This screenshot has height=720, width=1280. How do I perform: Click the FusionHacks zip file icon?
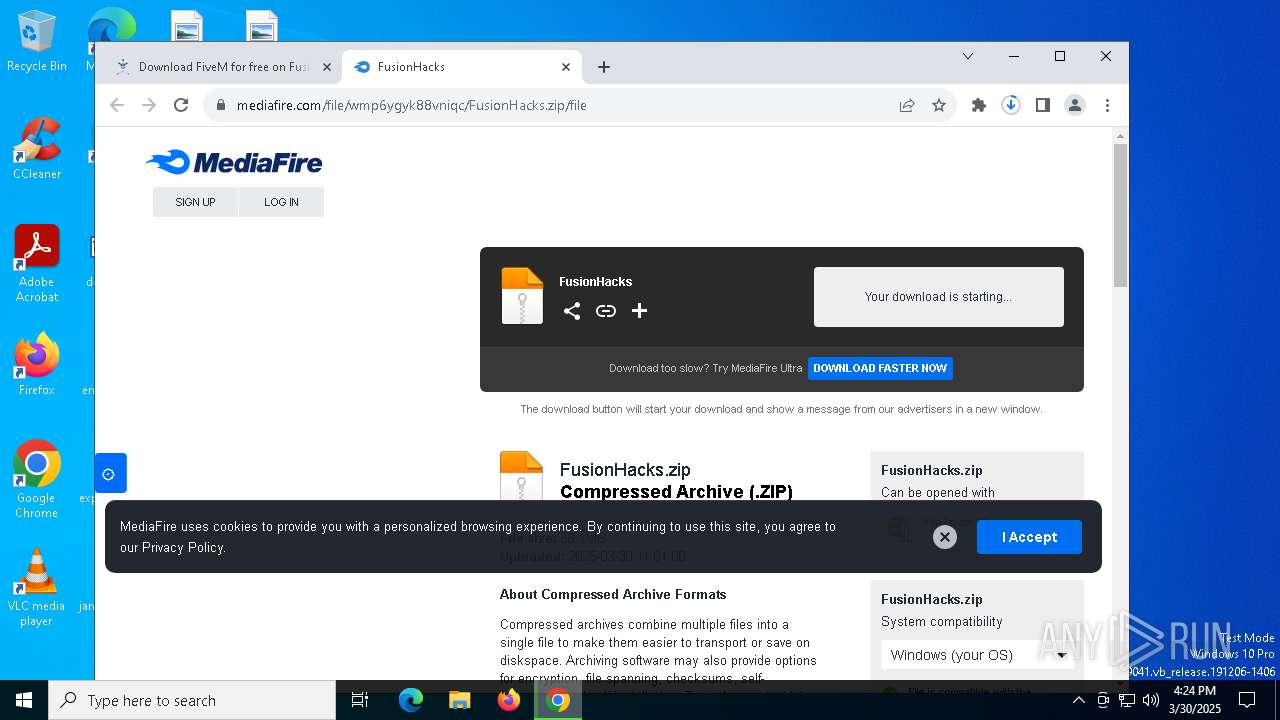pyautogui.click(x=522, y=296)
